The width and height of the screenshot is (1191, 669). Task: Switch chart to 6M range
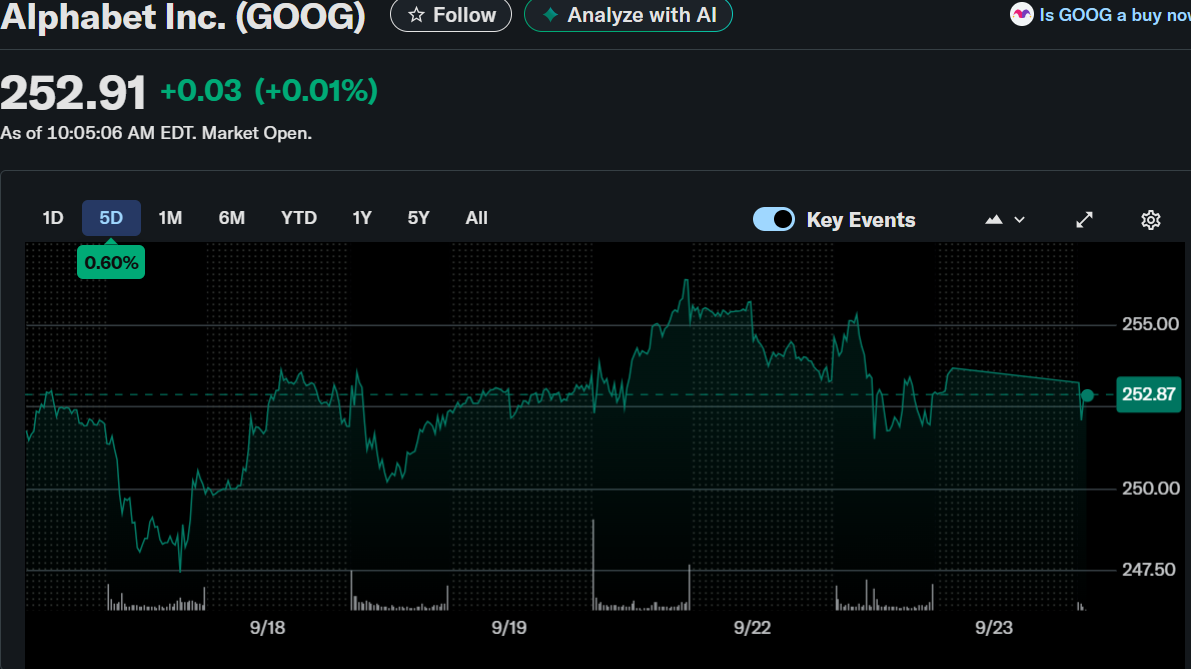coord(232,218)
